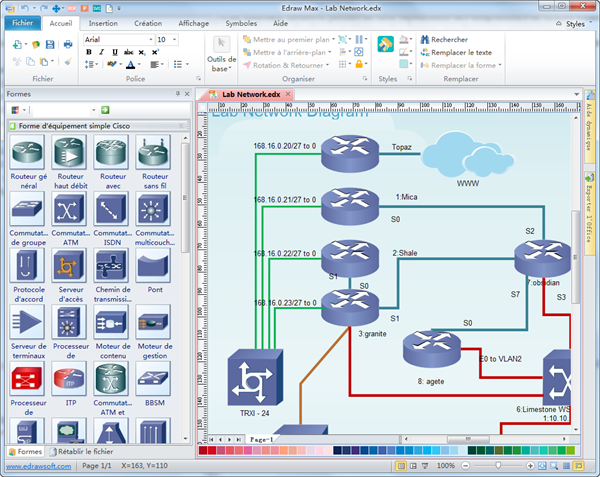Toggle italic text formatting
This screenshot has height=477, width=600.
(101, 52)
